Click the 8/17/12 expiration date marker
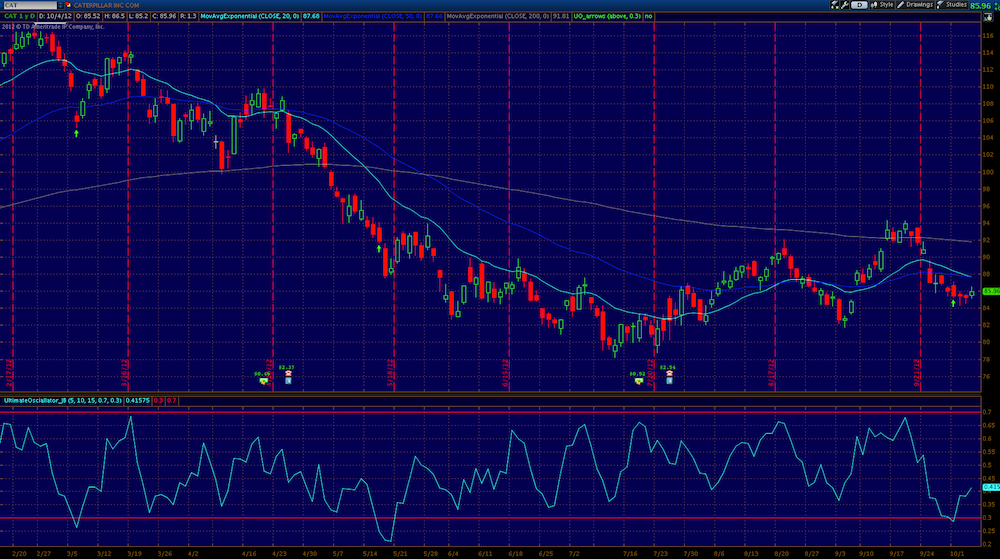The image size is (1000, 559). (772, 374)
